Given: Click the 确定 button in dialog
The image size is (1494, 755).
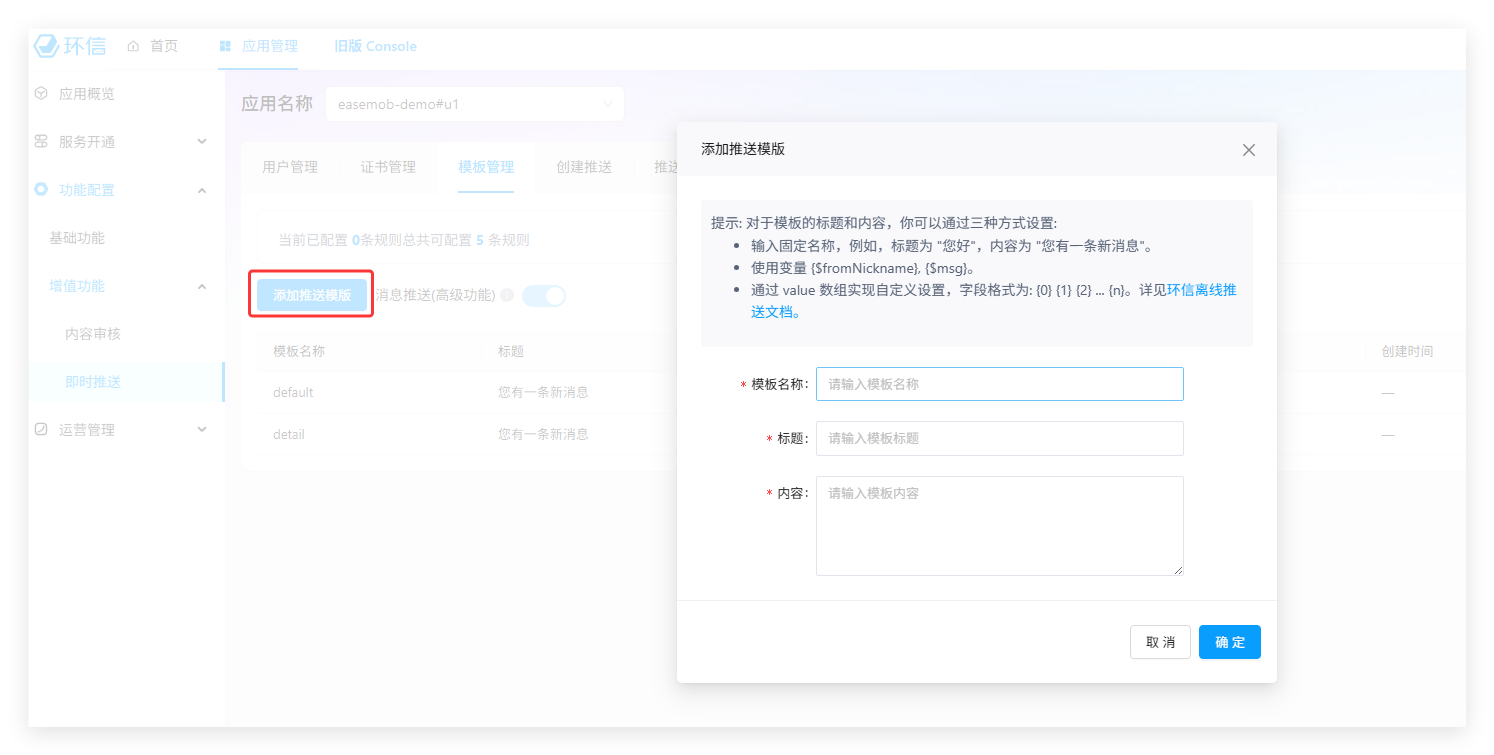Looking at the screenshot, I should click(x=1229, y=642).
